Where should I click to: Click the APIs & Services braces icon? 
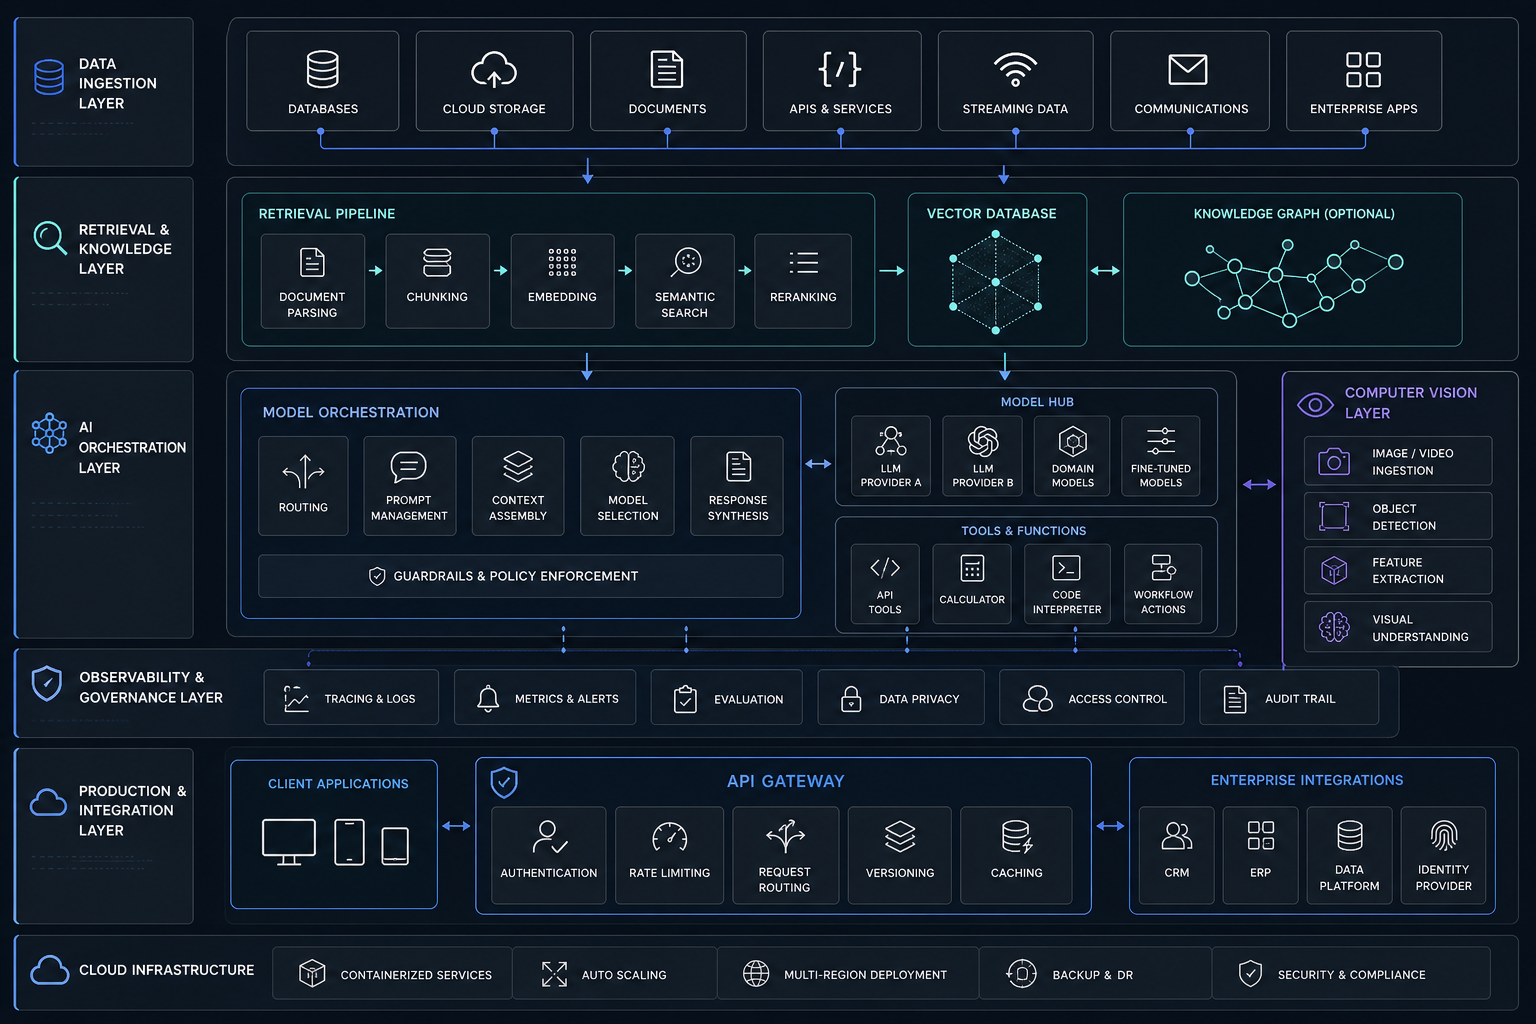(x=840, y=69)
